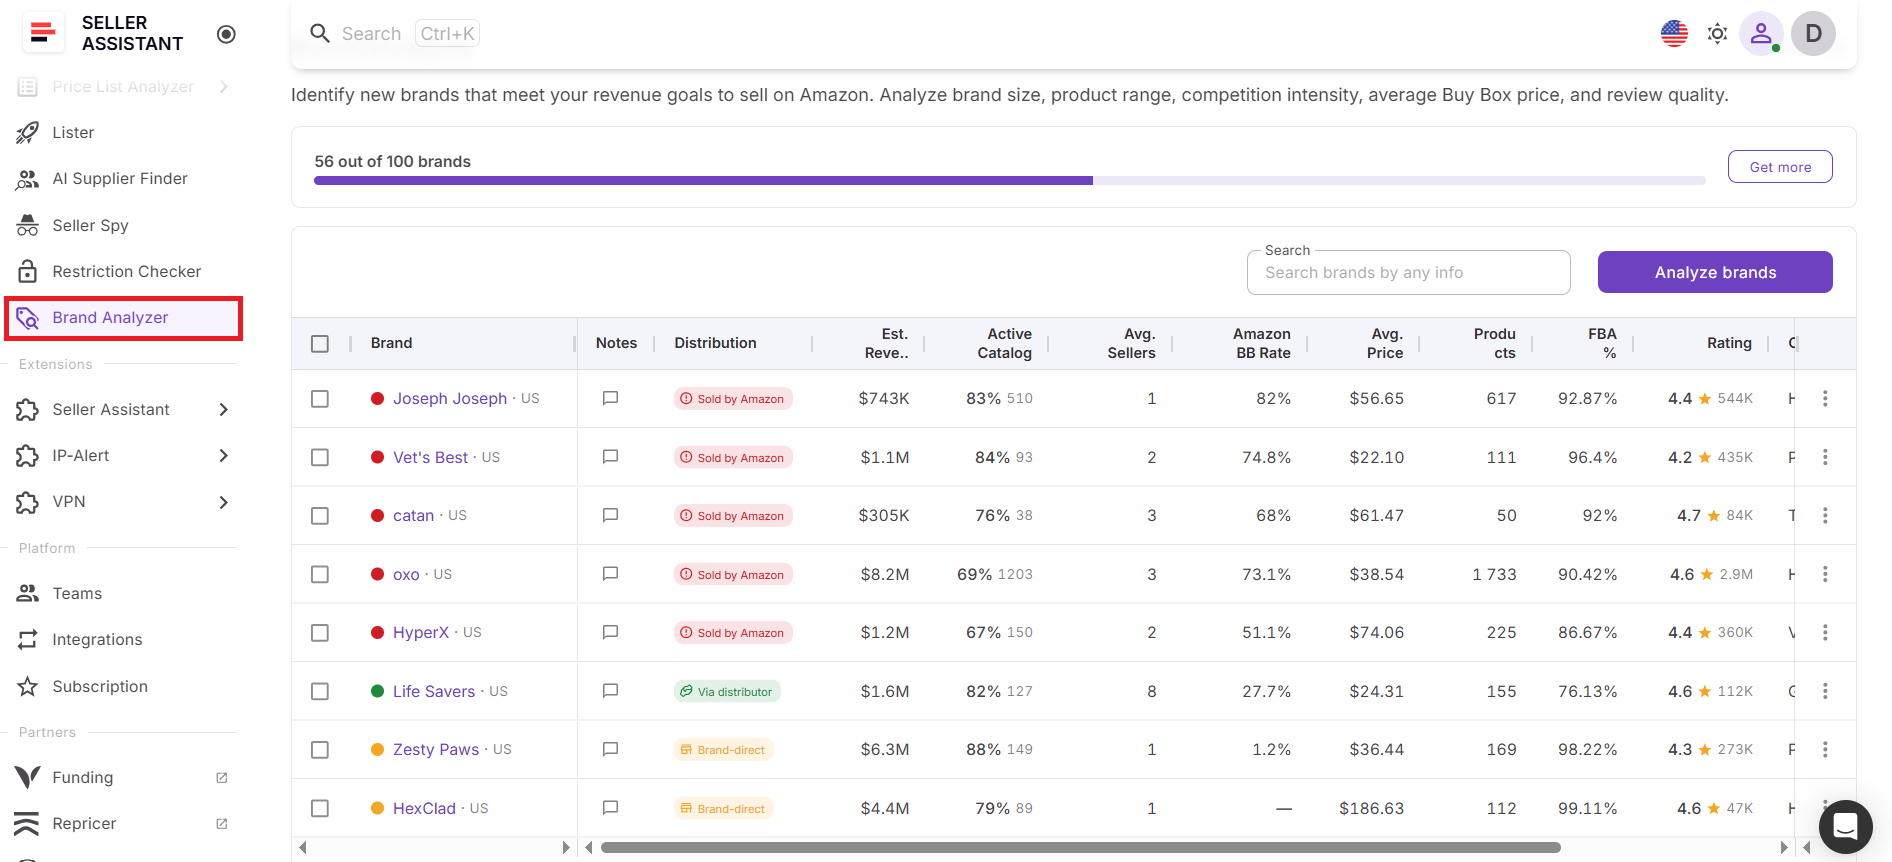Sort by the Active Catalog column header
1892x862 pixels.
pyautogui.click(x=1004, y=343)
